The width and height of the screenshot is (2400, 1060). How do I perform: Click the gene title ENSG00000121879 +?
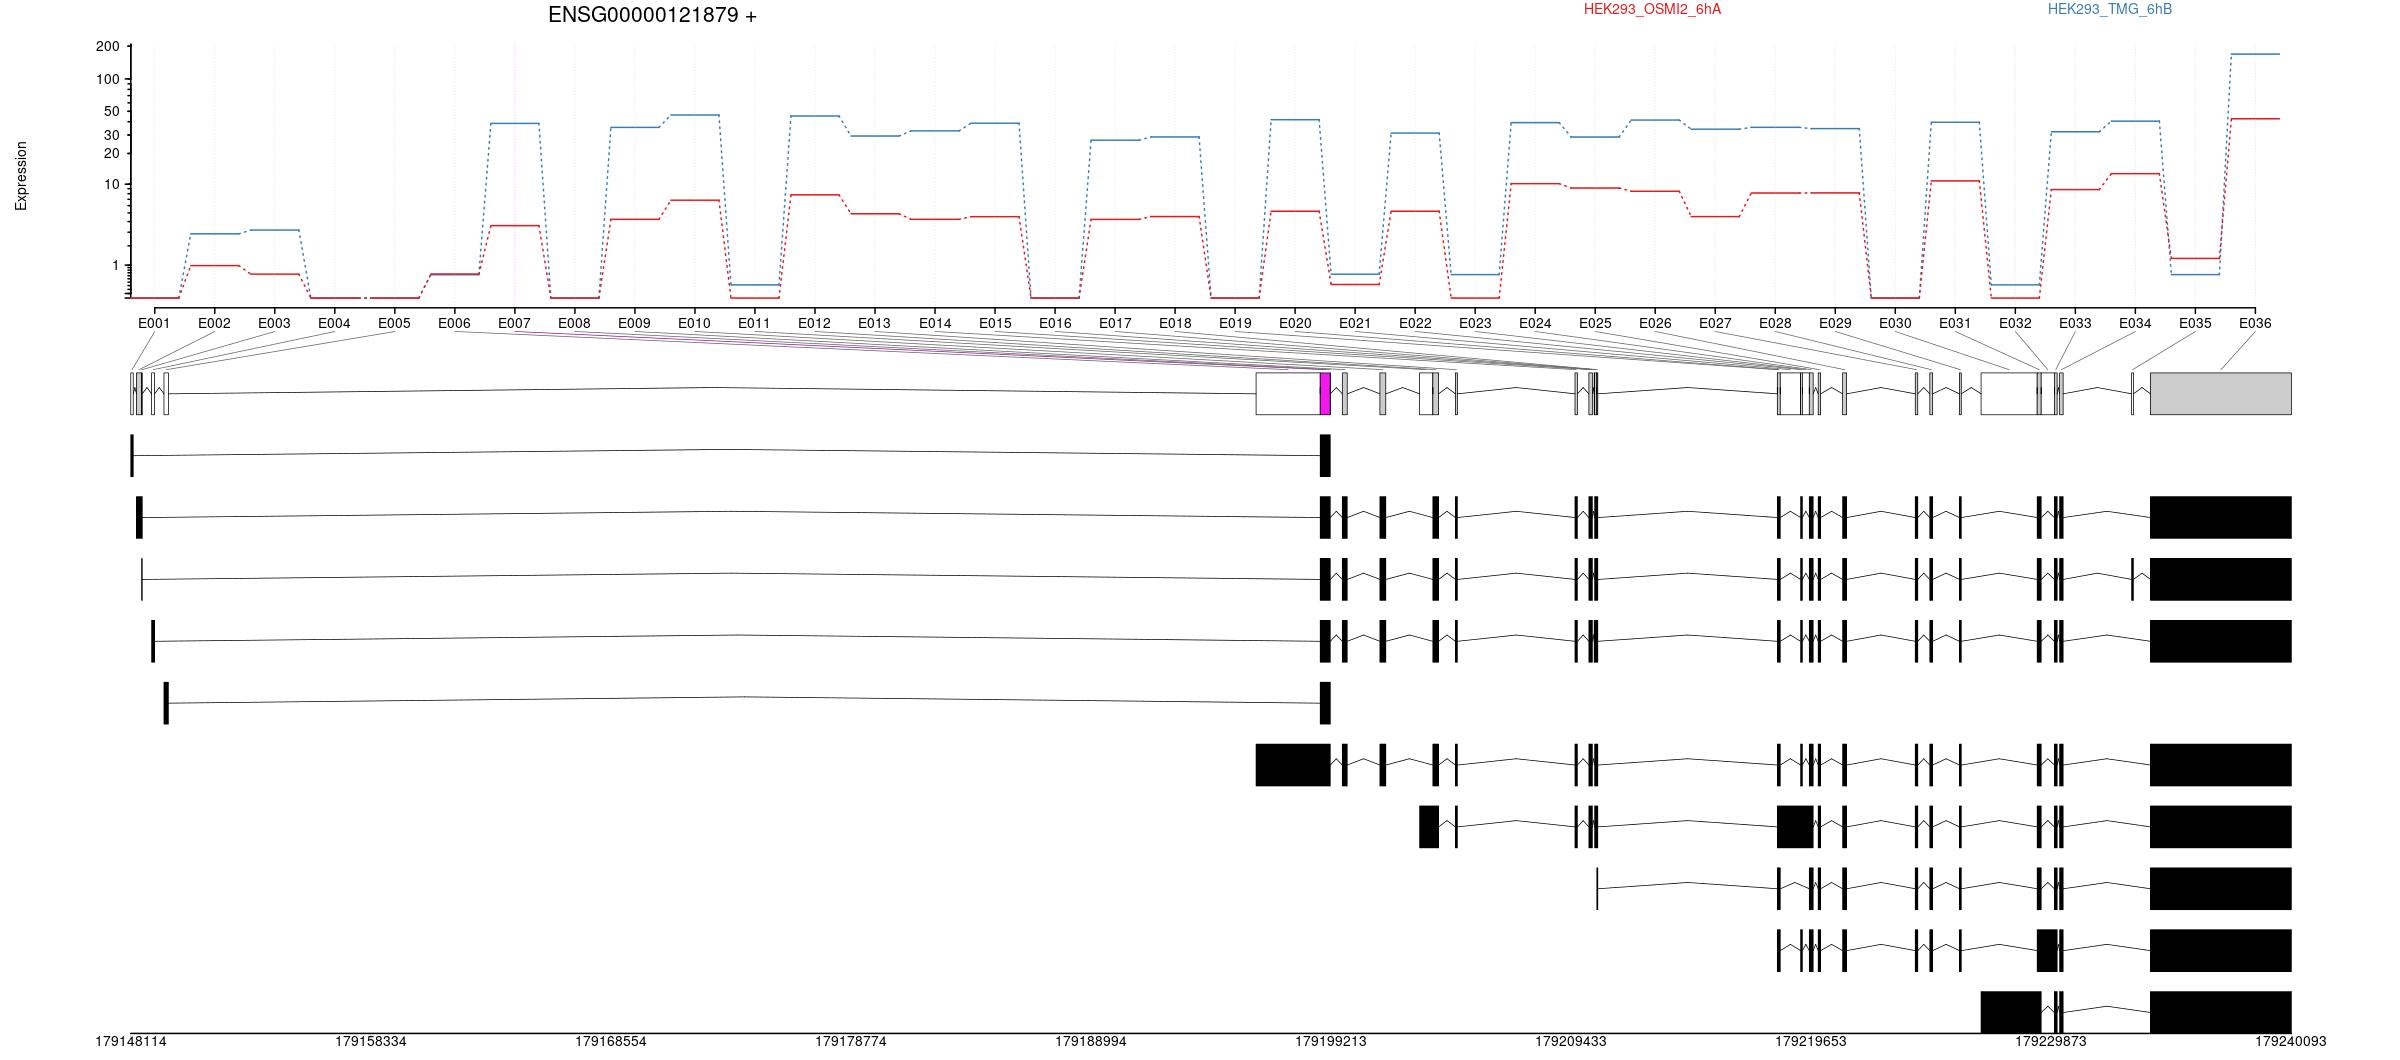(x=652, y=15)
